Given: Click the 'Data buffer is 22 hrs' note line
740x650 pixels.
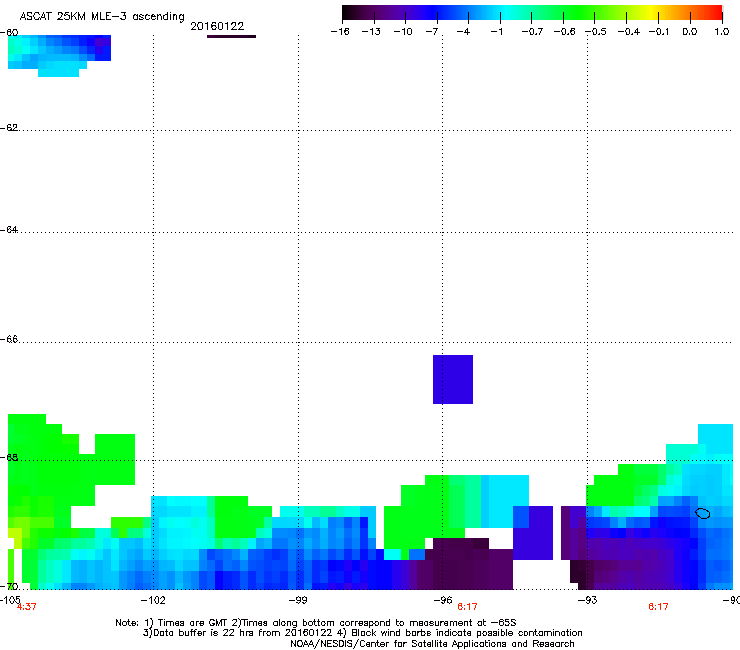Looking at the screenshot, I should coord(362,633).
